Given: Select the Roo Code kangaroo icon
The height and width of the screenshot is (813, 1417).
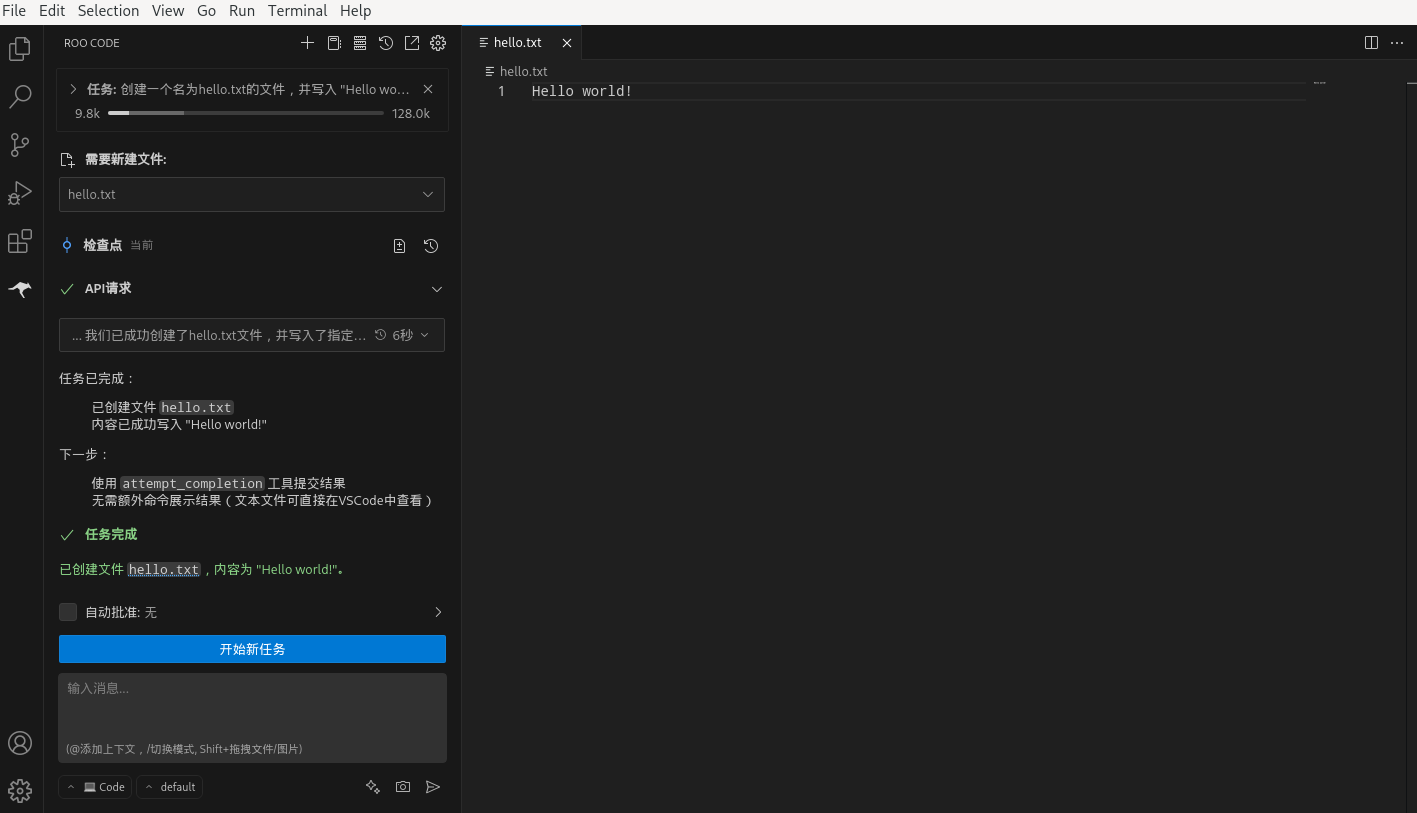Looking at the screenshot, I should [20, 289].
